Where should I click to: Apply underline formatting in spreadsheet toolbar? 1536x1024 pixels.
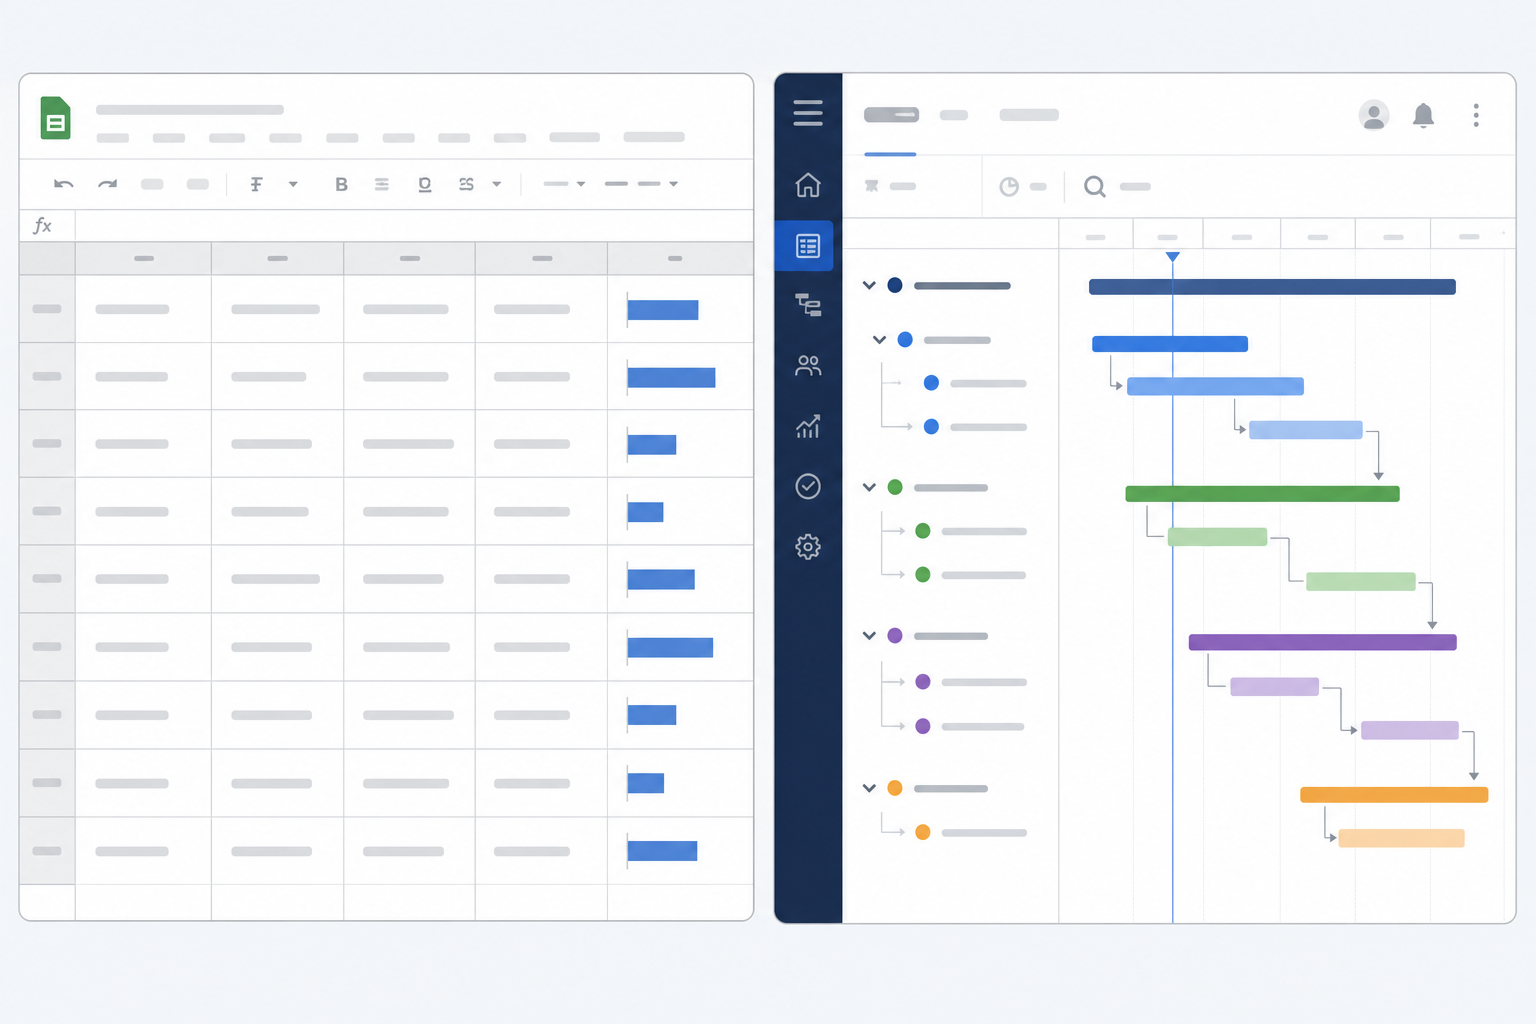click(x=425, y=184)
